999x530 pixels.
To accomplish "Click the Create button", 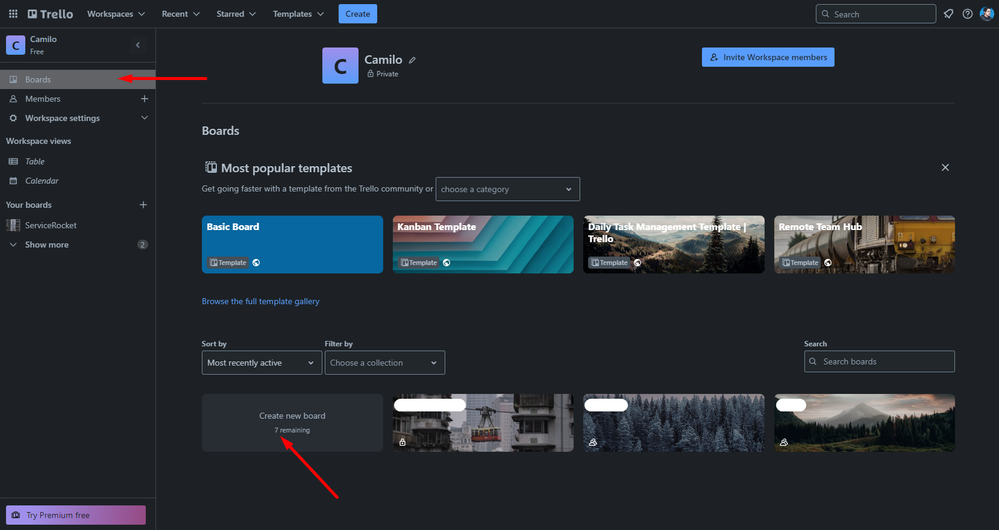I will pyautogui.click(x=357, y=13).
